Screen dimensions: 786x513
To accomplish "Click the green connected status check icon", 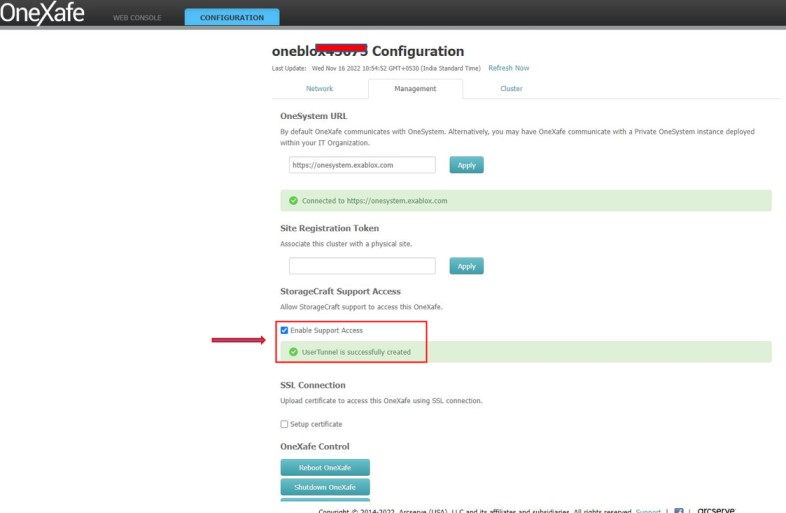I will (x=293, y=201).
